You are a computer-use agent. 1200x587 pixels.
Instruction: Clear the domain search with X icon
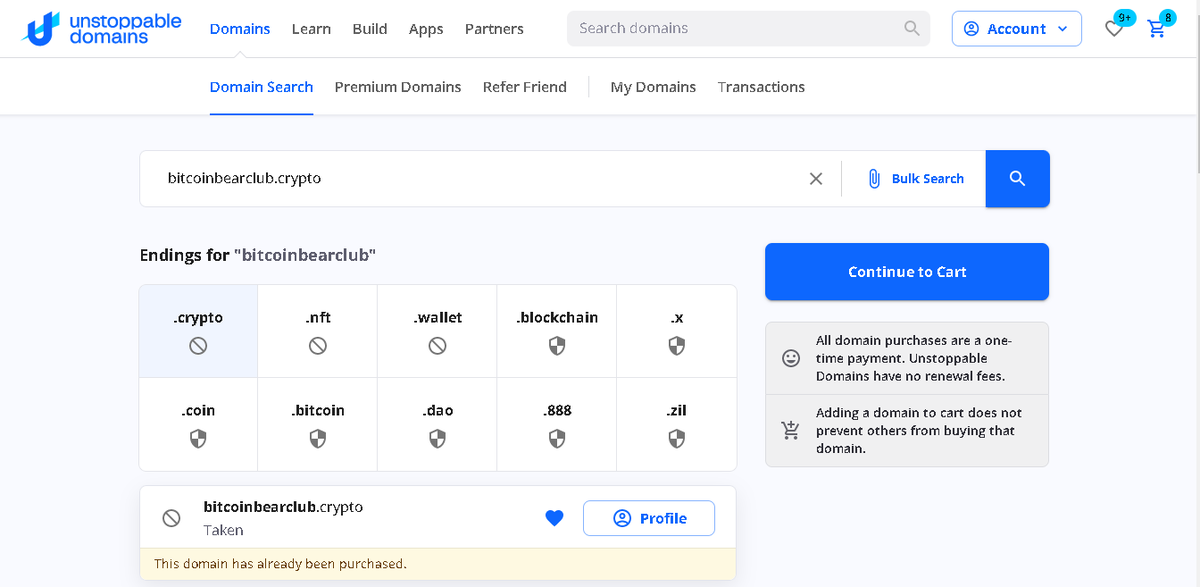tap(816, 178)
